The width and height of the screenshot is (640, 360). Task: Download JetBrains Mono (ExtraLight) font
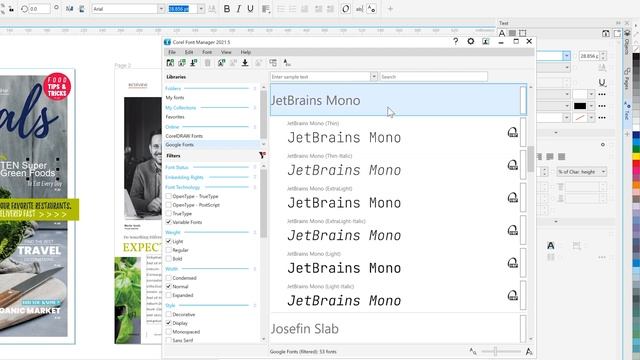point(513,198)
